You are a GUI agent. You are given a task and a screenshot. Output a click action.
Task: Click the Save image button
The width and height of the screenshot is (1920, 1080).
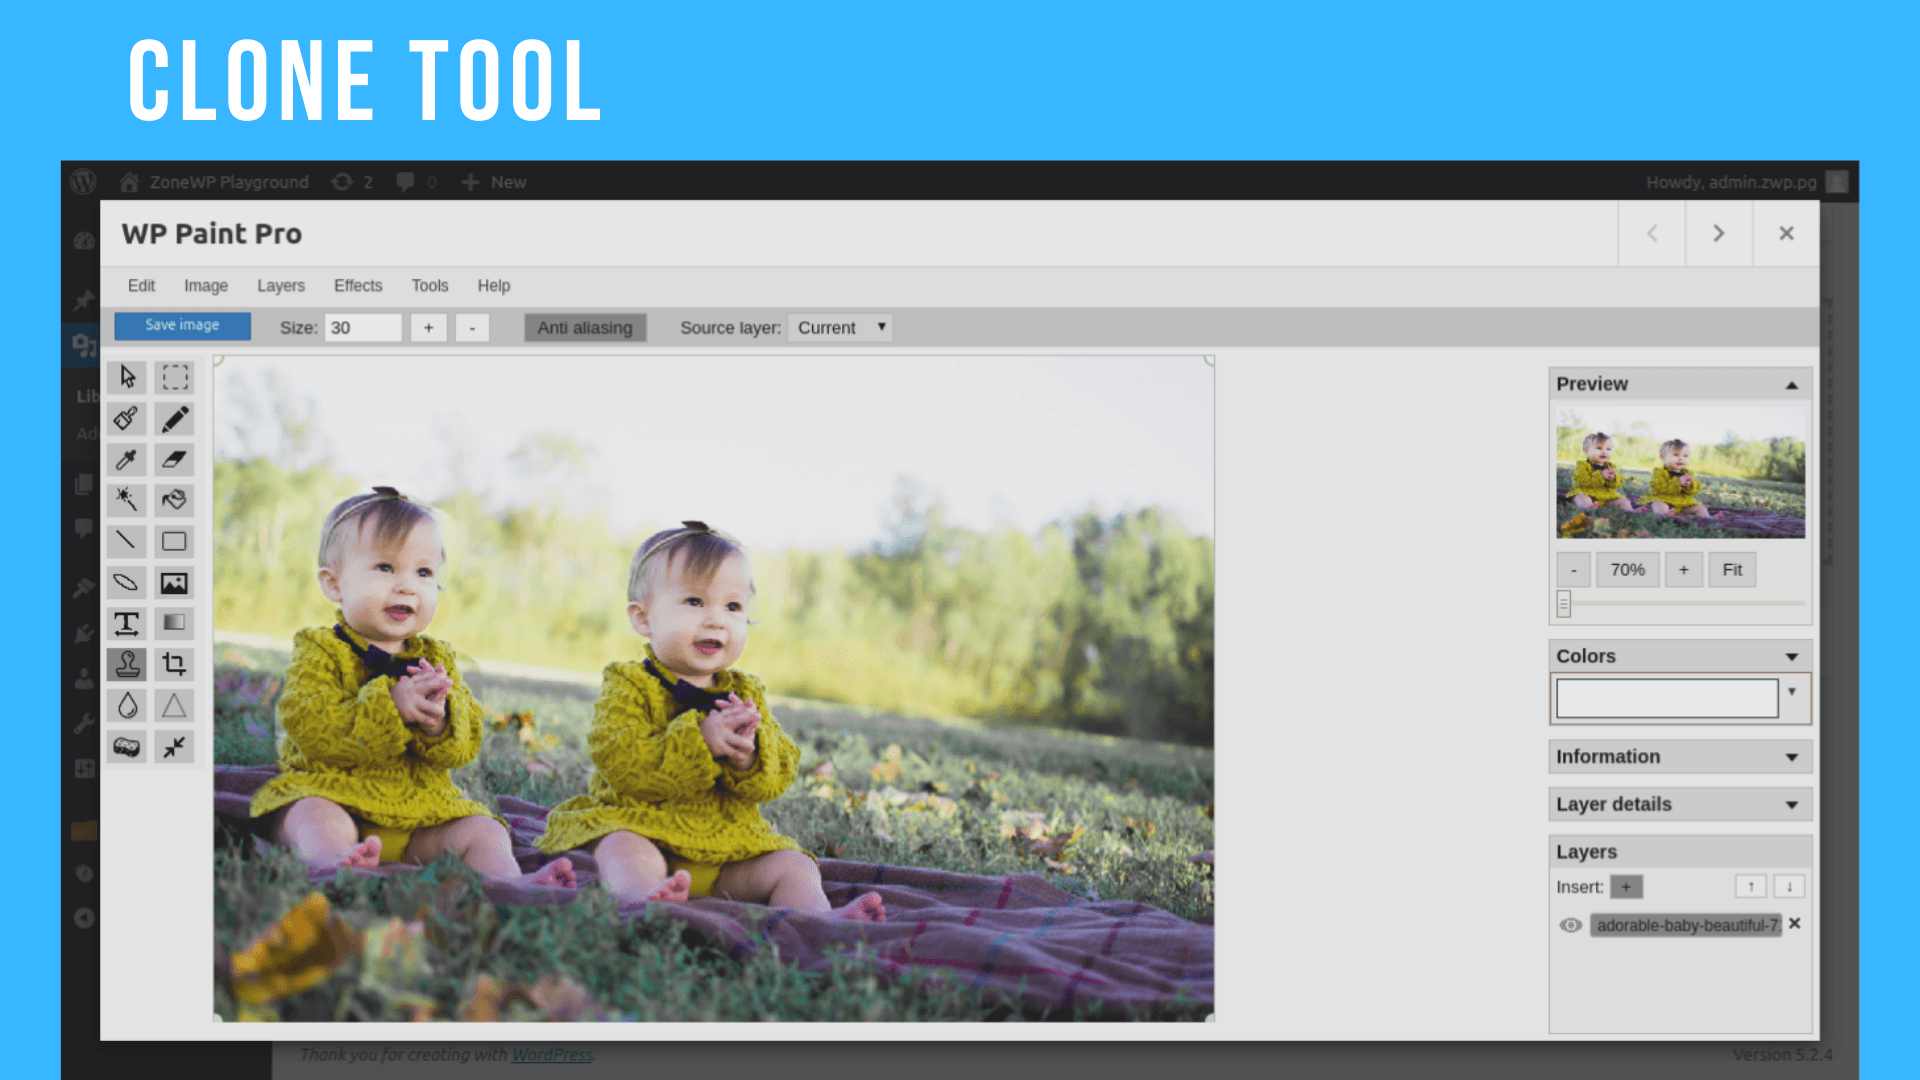182,325
